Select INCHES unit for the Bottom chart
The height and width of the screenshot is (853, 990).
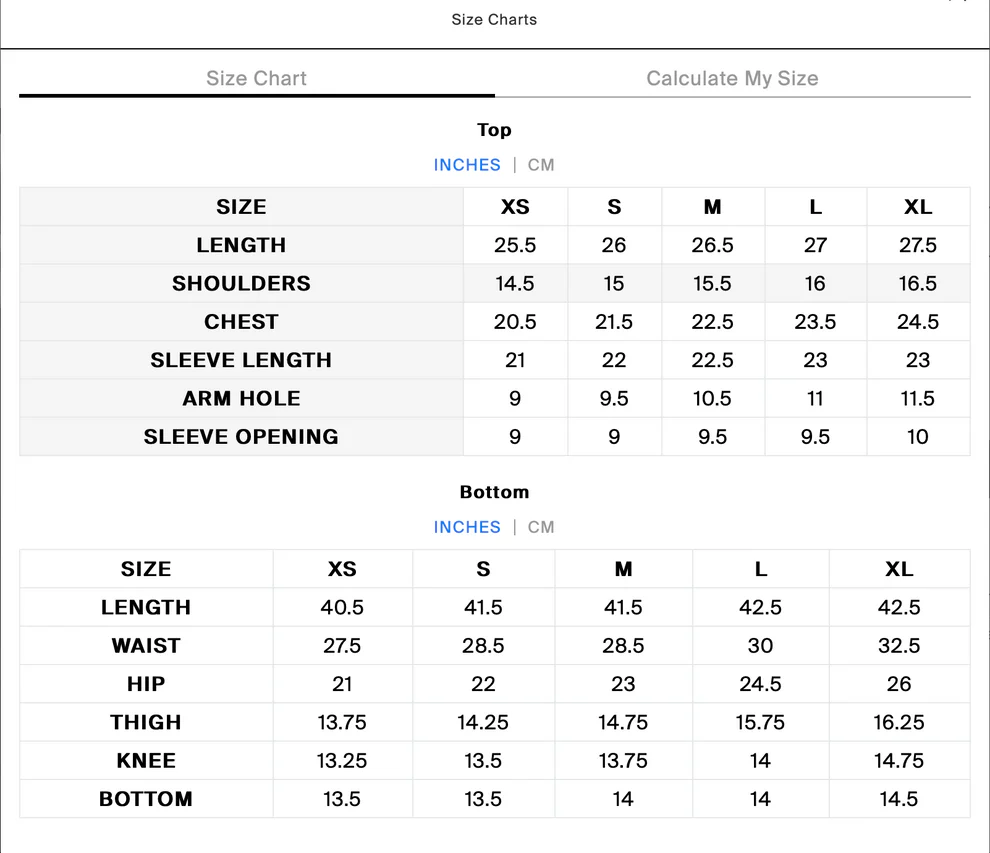point(467,527)
